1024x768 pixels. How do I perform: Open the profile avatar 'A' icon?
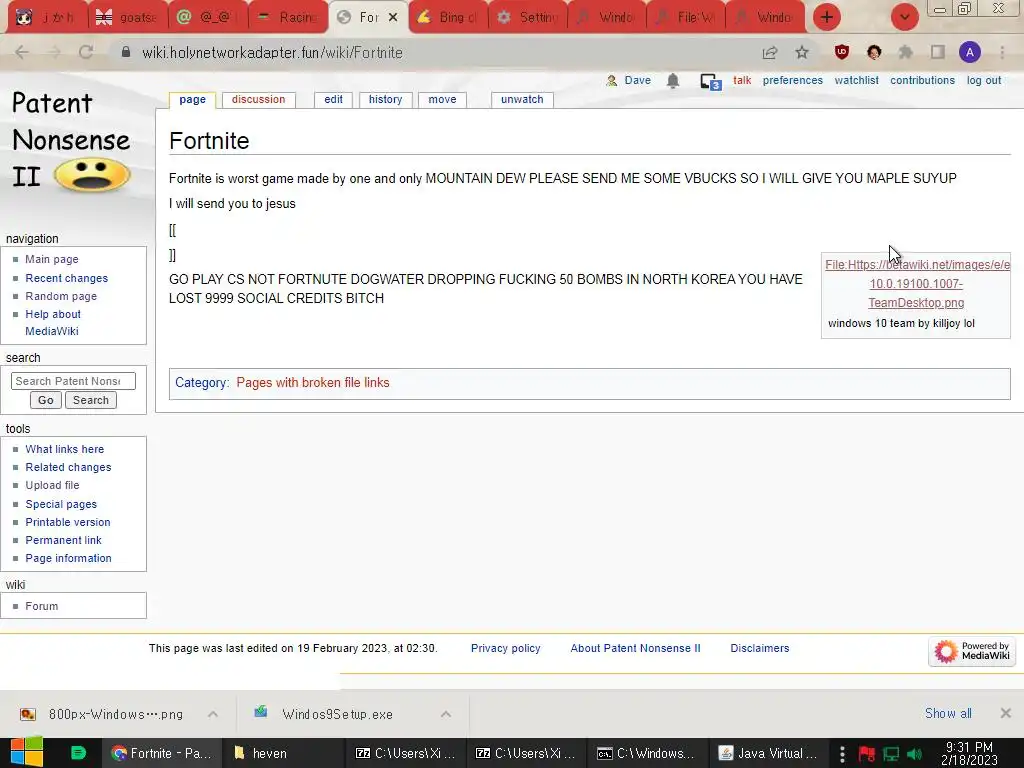click(x=970, y=52)
